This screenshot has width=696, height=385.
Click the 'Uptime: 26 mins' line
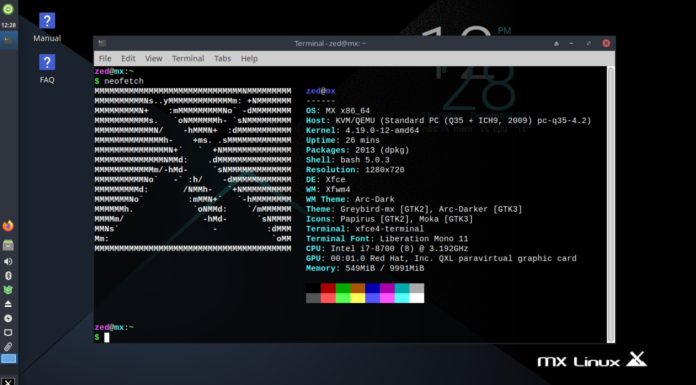point(343,140)
